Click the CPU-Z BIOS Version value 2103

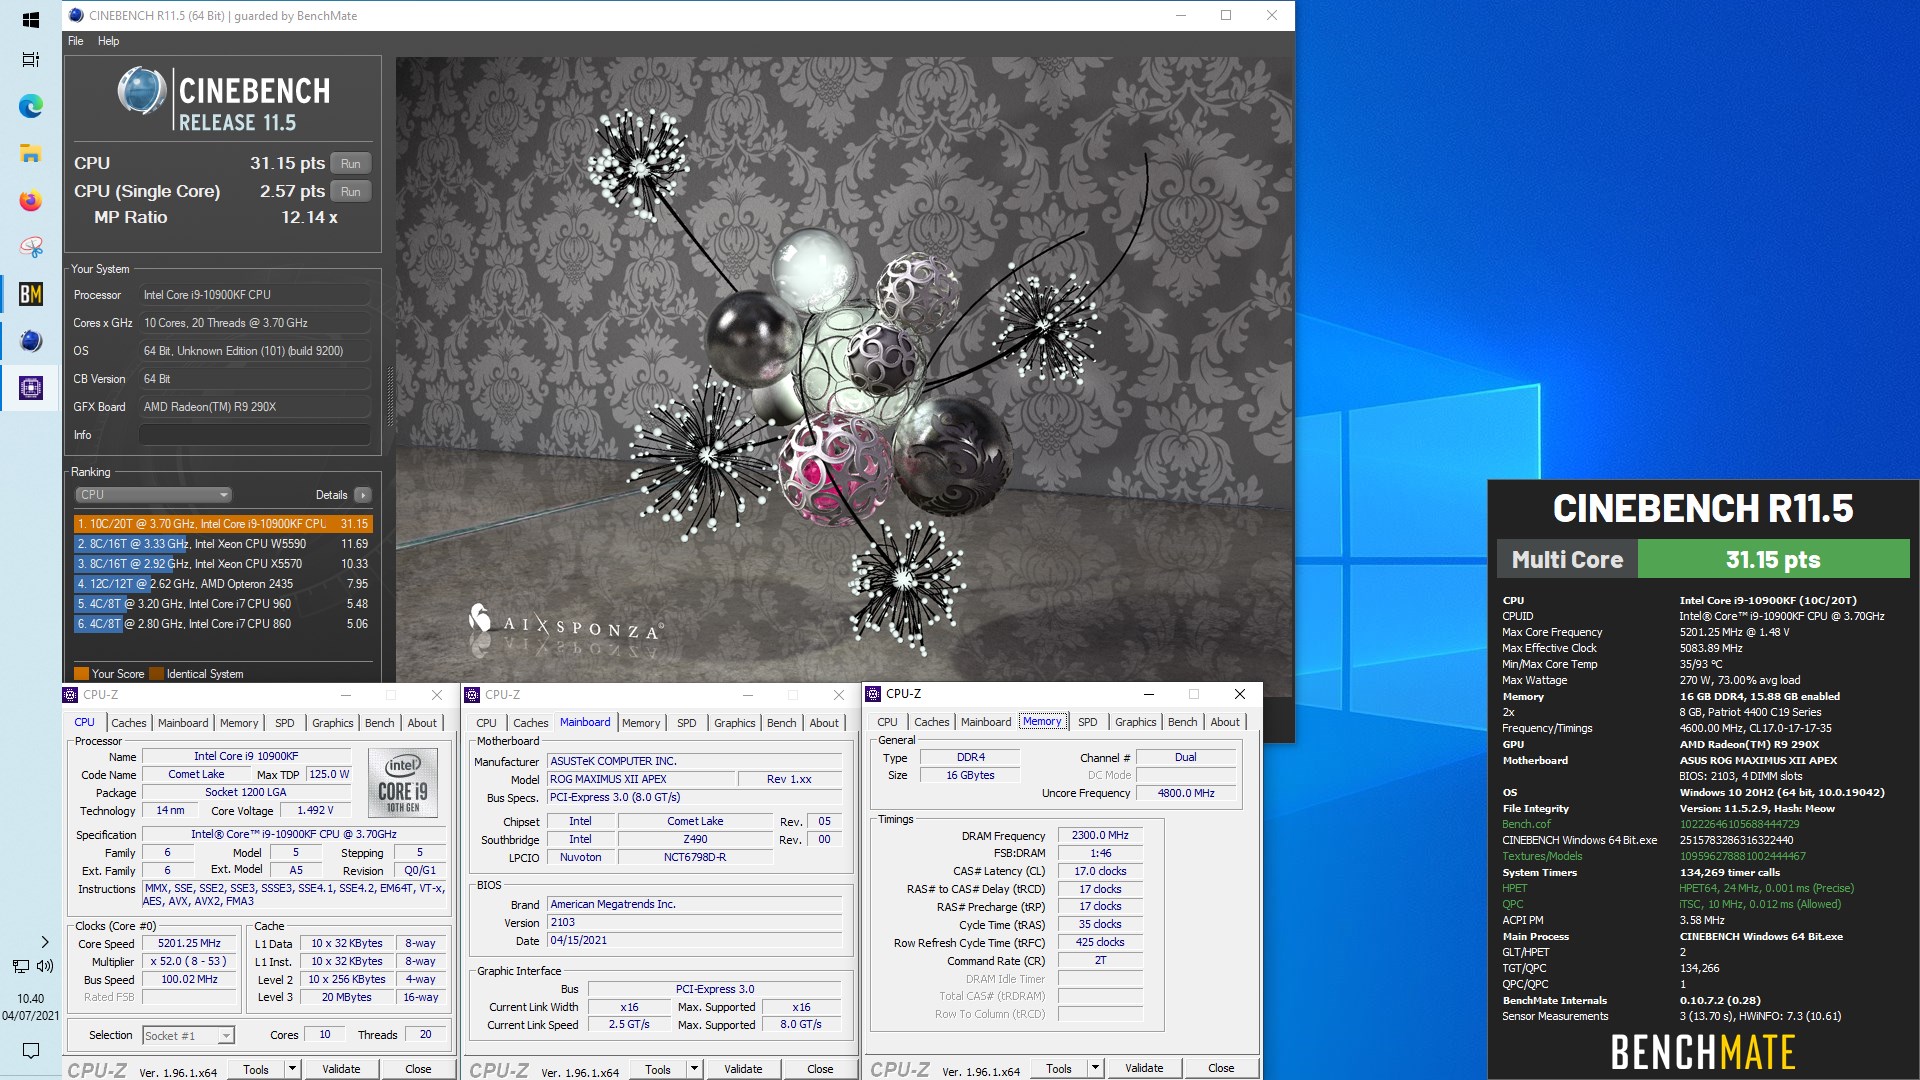[695, 923]
